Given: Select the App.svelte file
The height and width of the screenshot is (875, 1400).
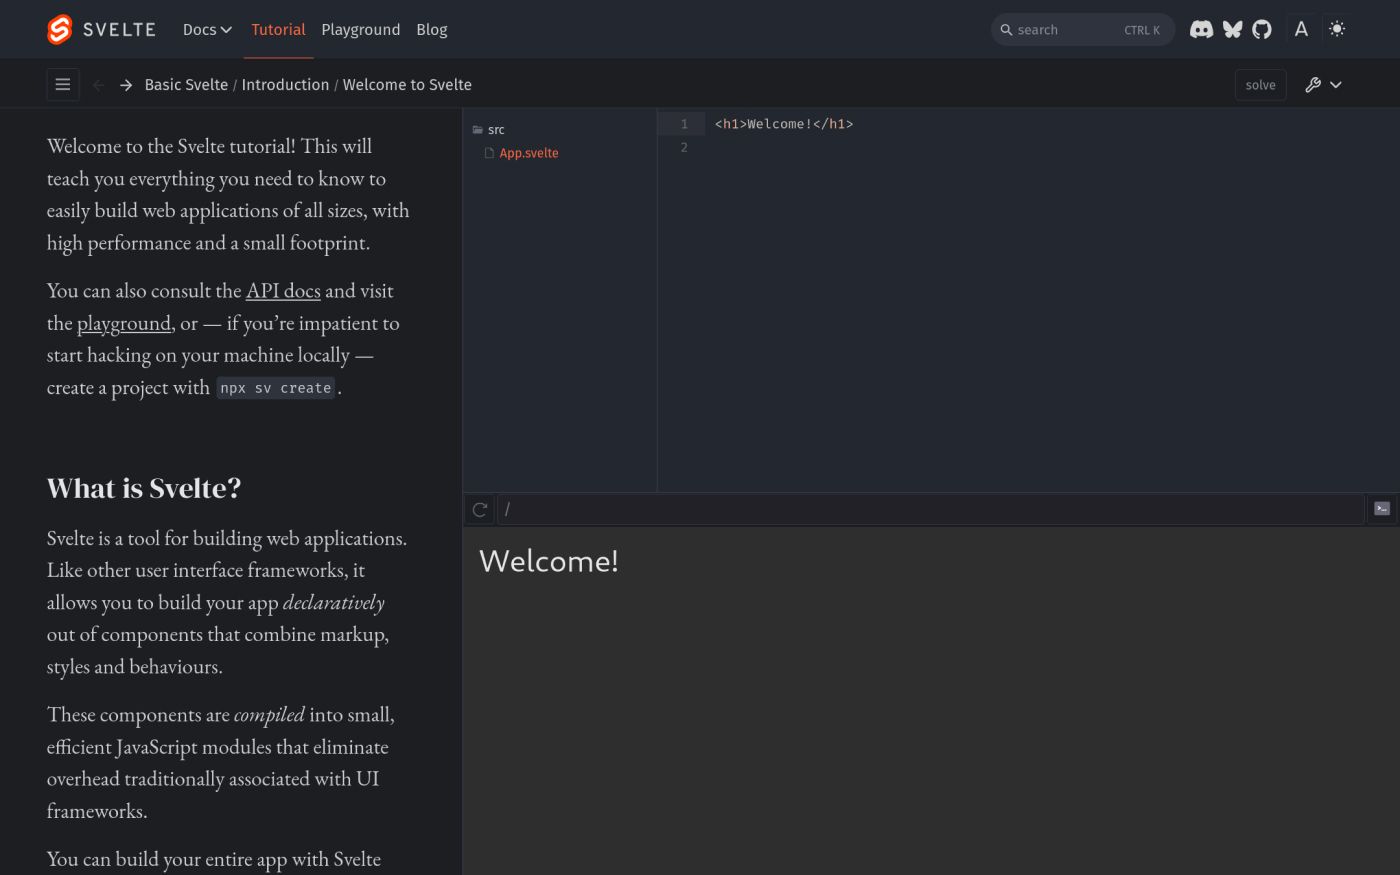Looking at the screenshot, I should 529,153.
